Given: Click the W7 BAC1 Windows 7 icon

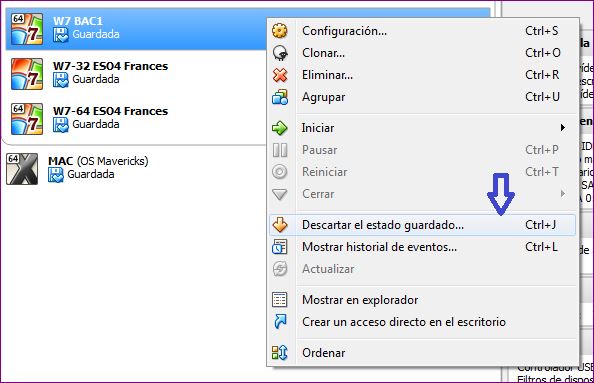Looking at the screenshot, I should click(27, 29).
